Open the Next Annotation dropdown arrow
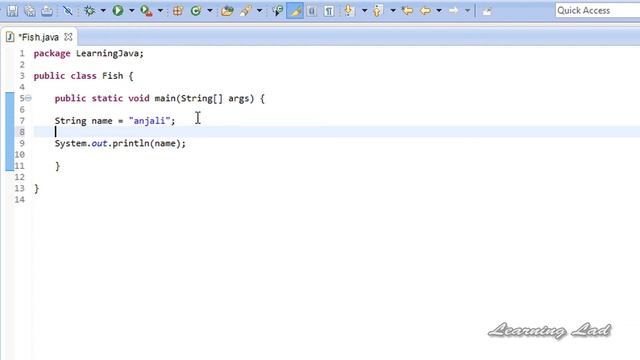The height and width of the screenshot is (360, 640). pos(364,11)
